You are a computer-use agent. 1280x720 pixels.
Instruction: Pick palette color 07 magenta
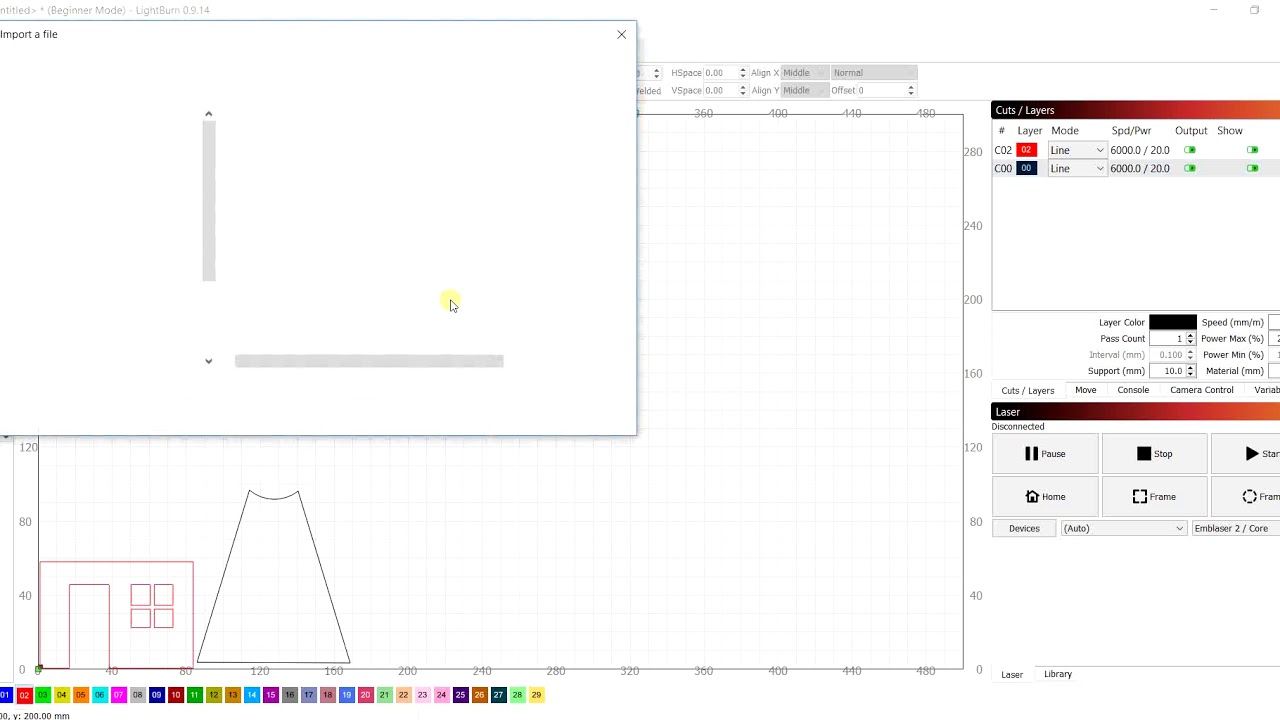119,695
